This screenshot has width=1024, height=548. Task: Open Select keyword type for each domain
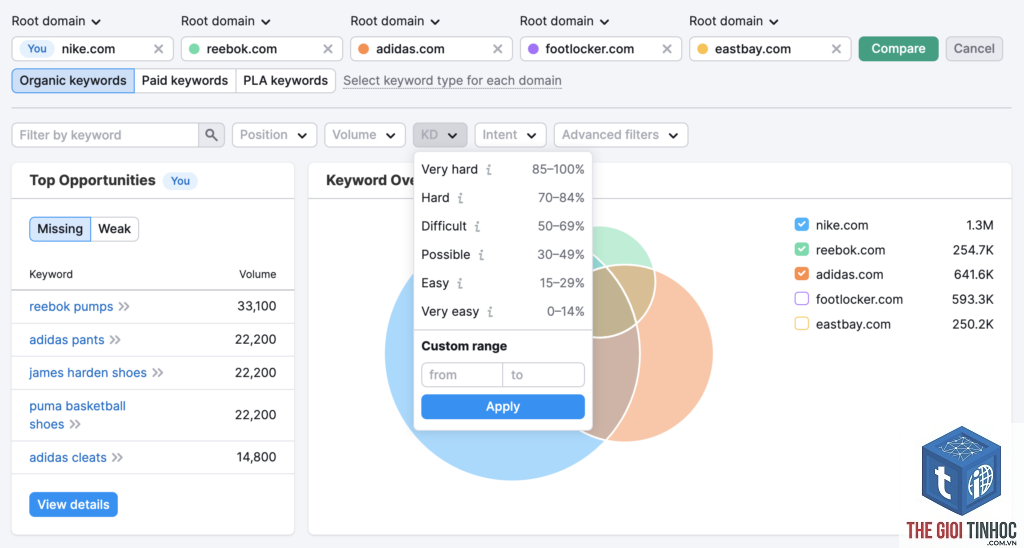(452, 81)
